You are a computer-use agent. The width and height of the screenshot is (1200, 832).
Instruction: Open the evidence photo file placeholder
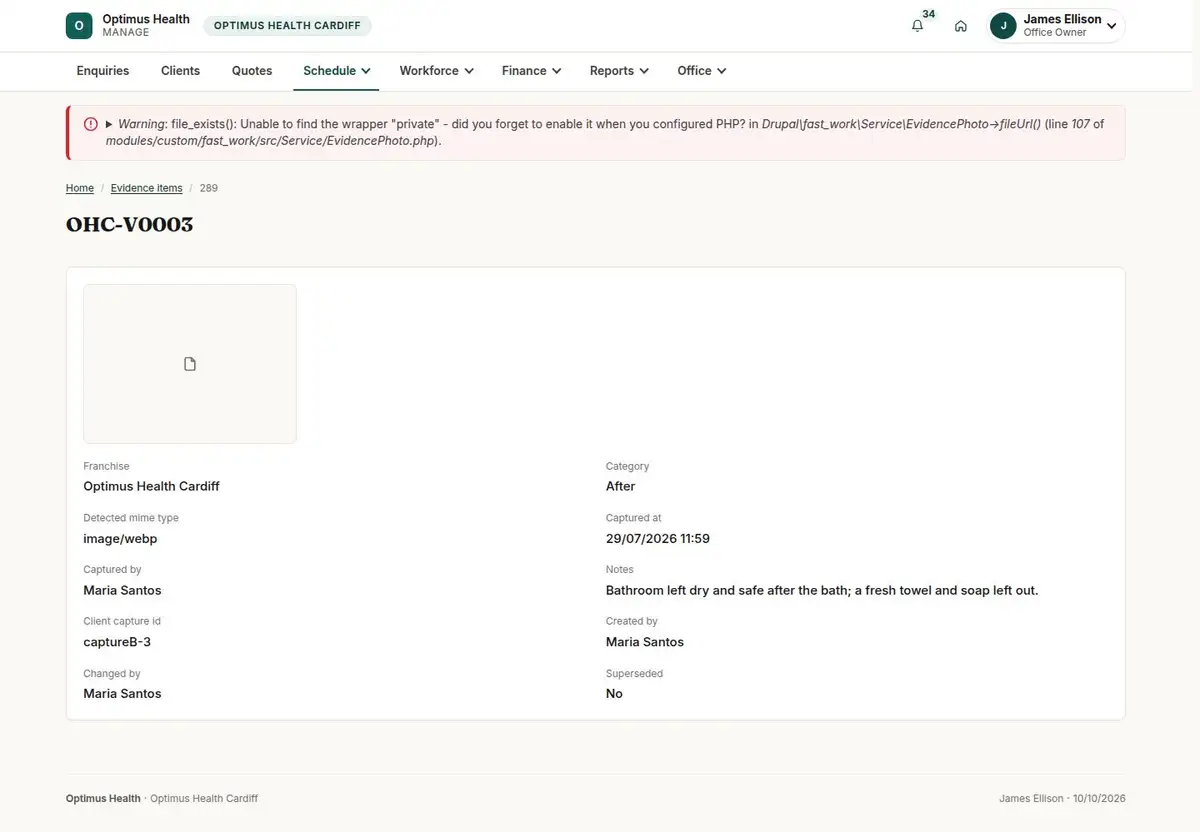tap(190, 364)
